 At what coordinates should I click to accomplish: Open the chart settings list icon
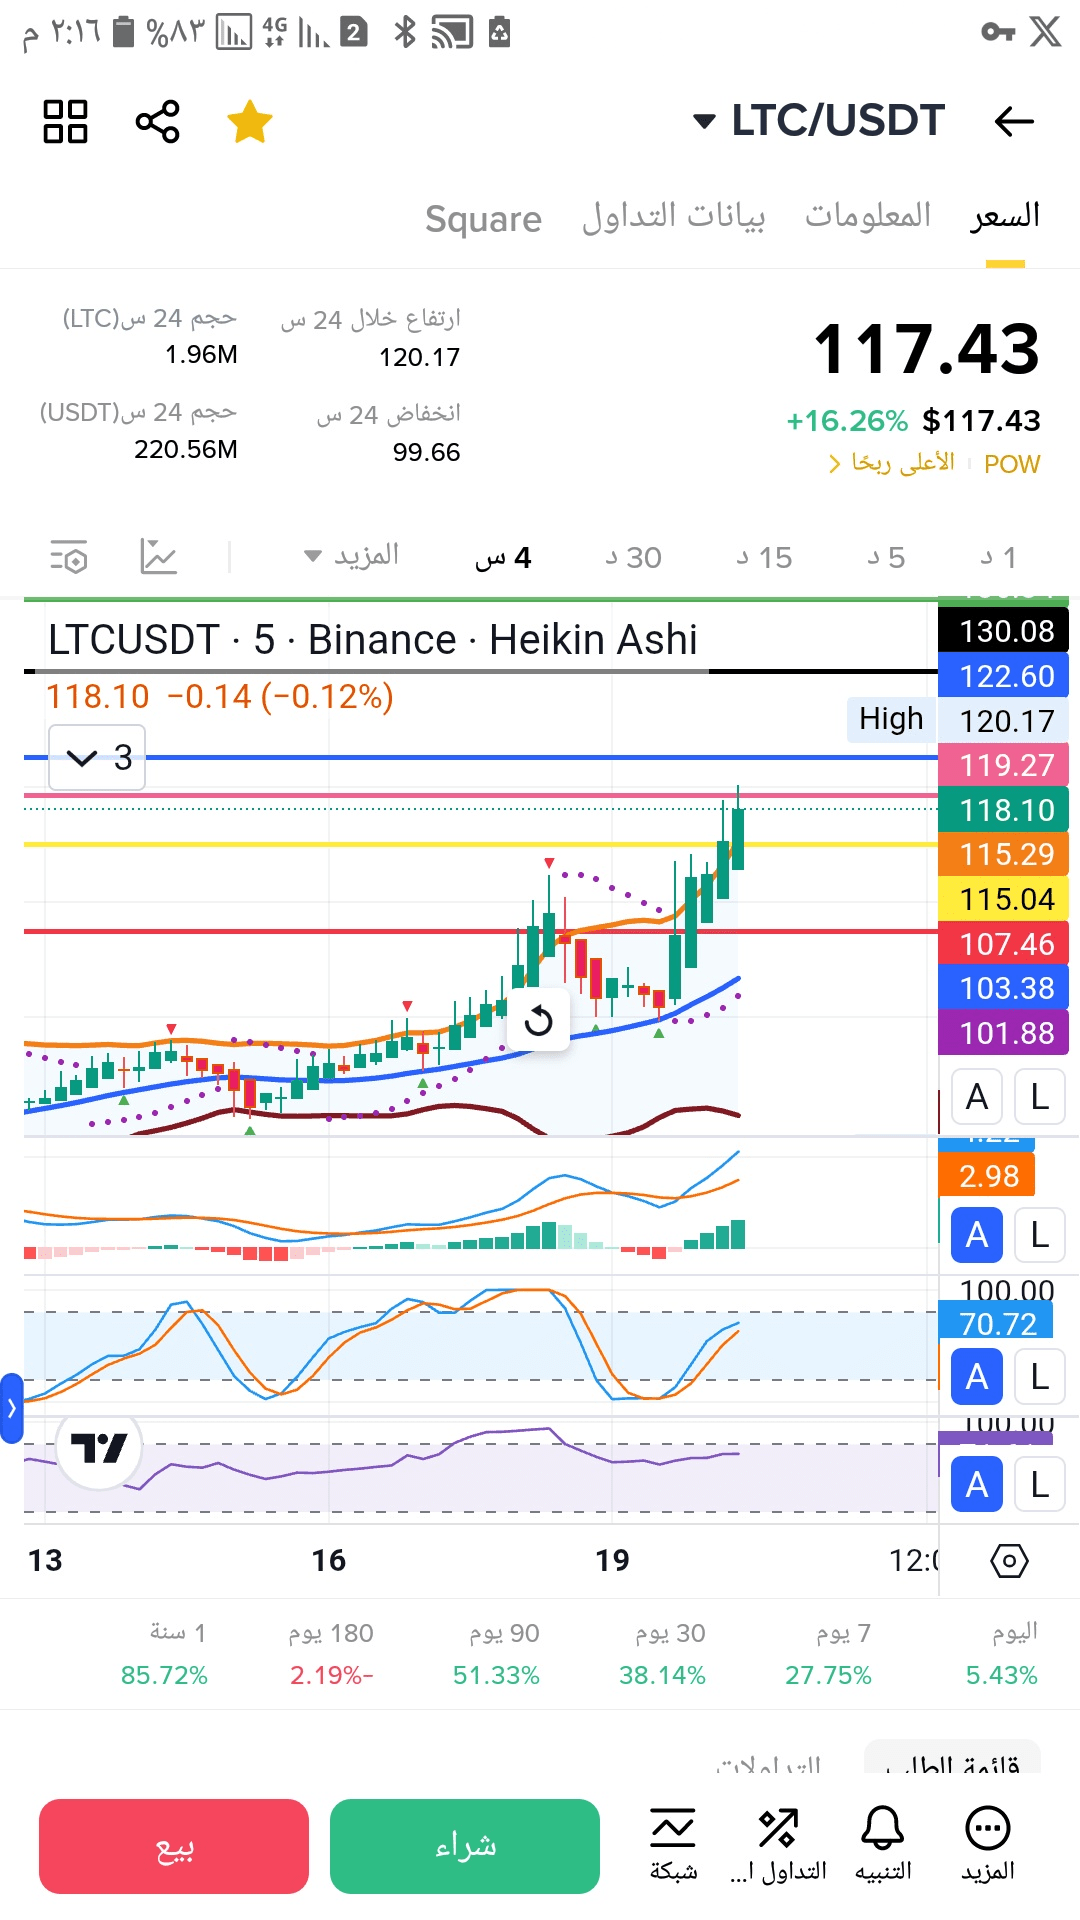tap(69, 556)
